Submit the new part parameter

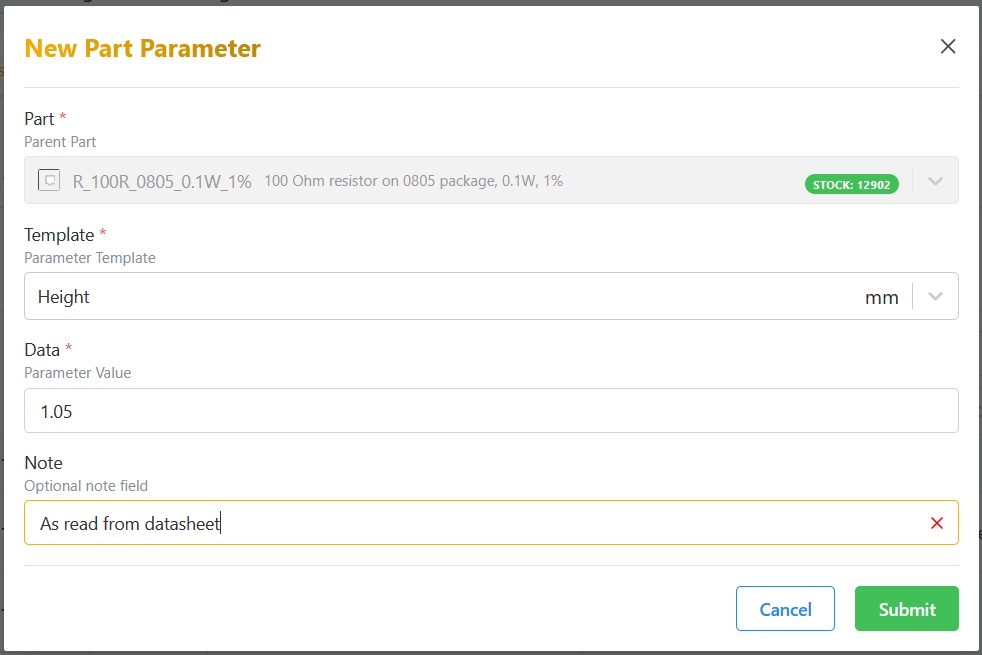(x=906, y=608)
